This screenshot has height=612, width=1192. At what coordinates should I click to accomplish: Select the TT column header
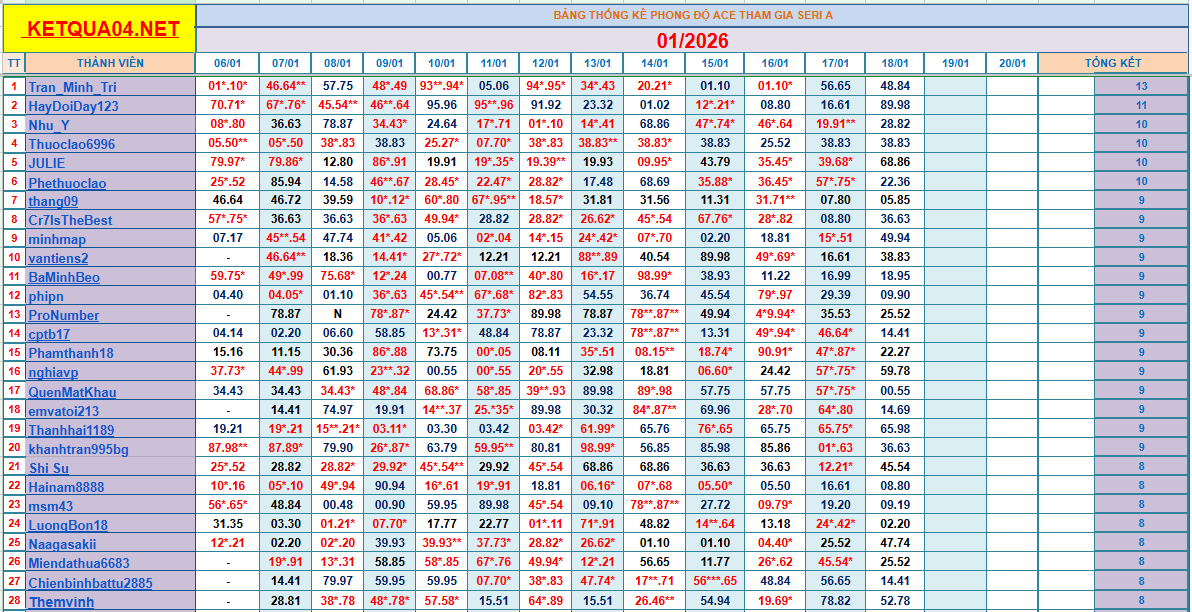14,64
